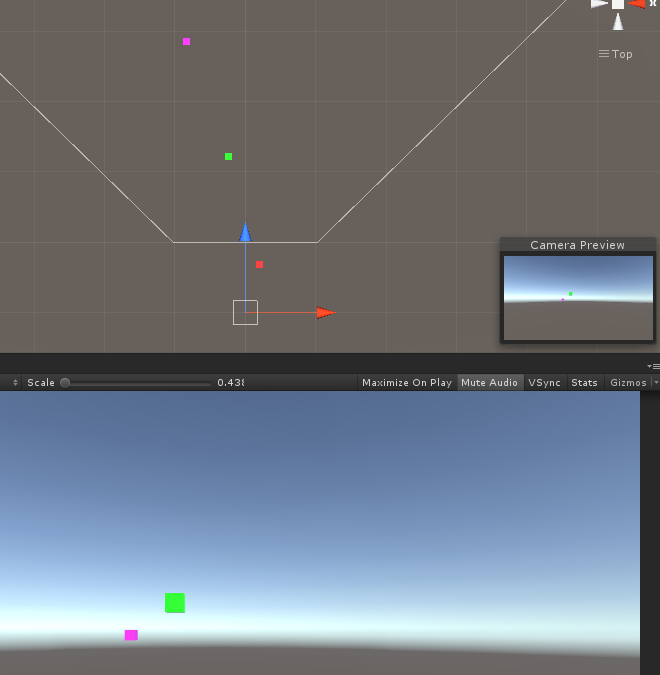Select the camera gizmo center square handle

pyautogui.click(x=245, y=313)
